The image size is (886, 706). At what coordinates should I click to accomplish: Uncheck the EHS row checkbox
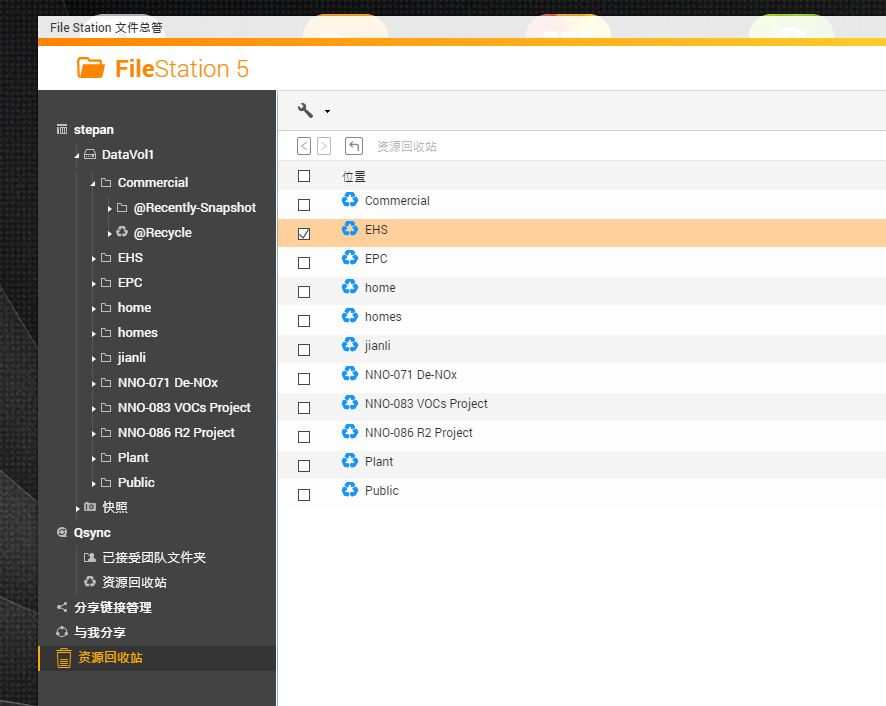tap(304, 233)
